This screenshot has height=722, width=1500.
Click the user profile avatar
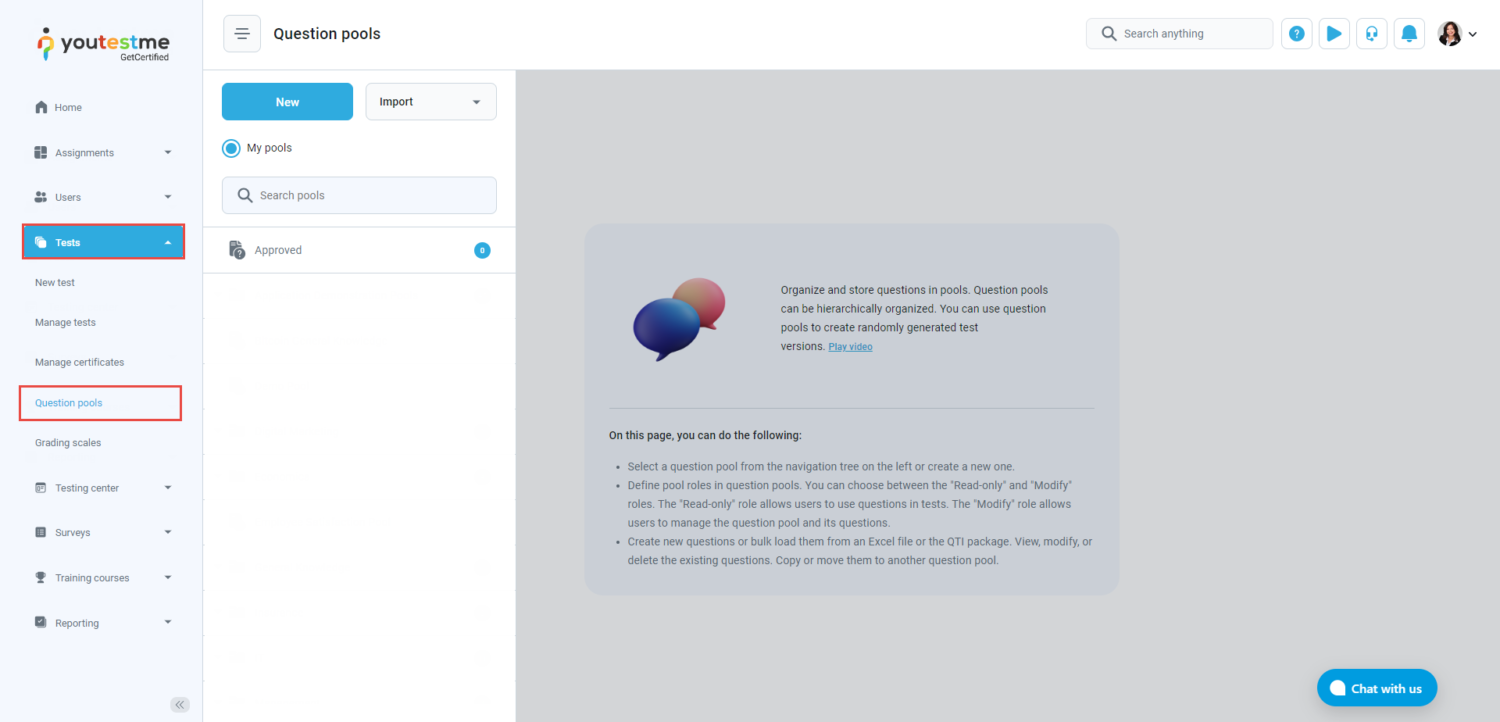pos(1450,34)
